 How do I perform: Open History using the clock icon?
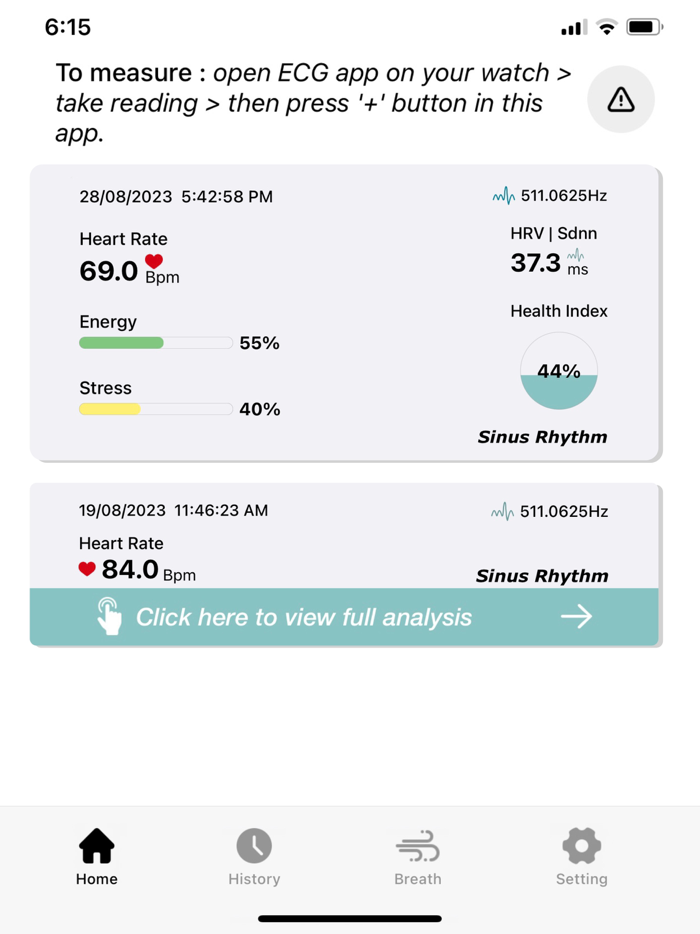coord(254,856)
